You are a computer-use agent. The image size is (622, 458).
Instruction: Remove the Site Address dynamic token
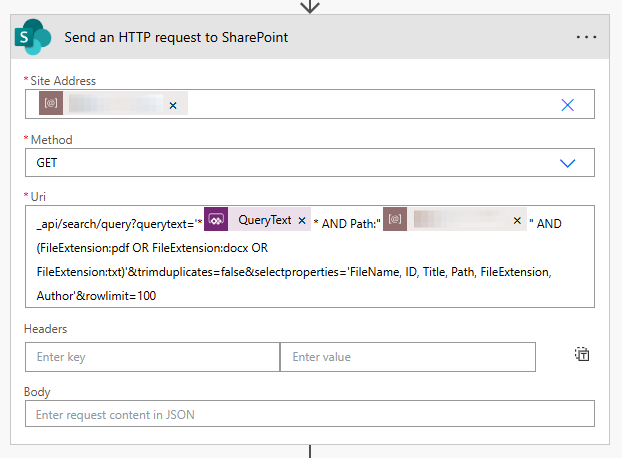[x=173, y=105]
